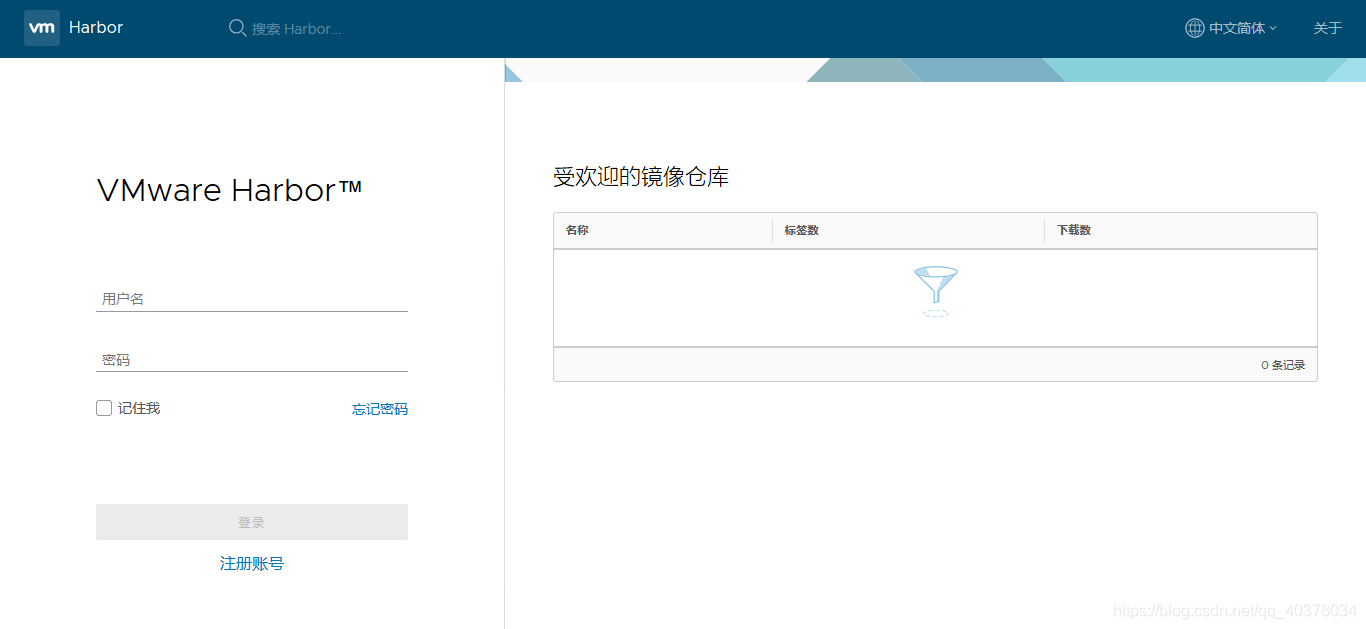Click the 受欢迎的镜像仓库 heading

pyautogui.click(x=641, y=178)
